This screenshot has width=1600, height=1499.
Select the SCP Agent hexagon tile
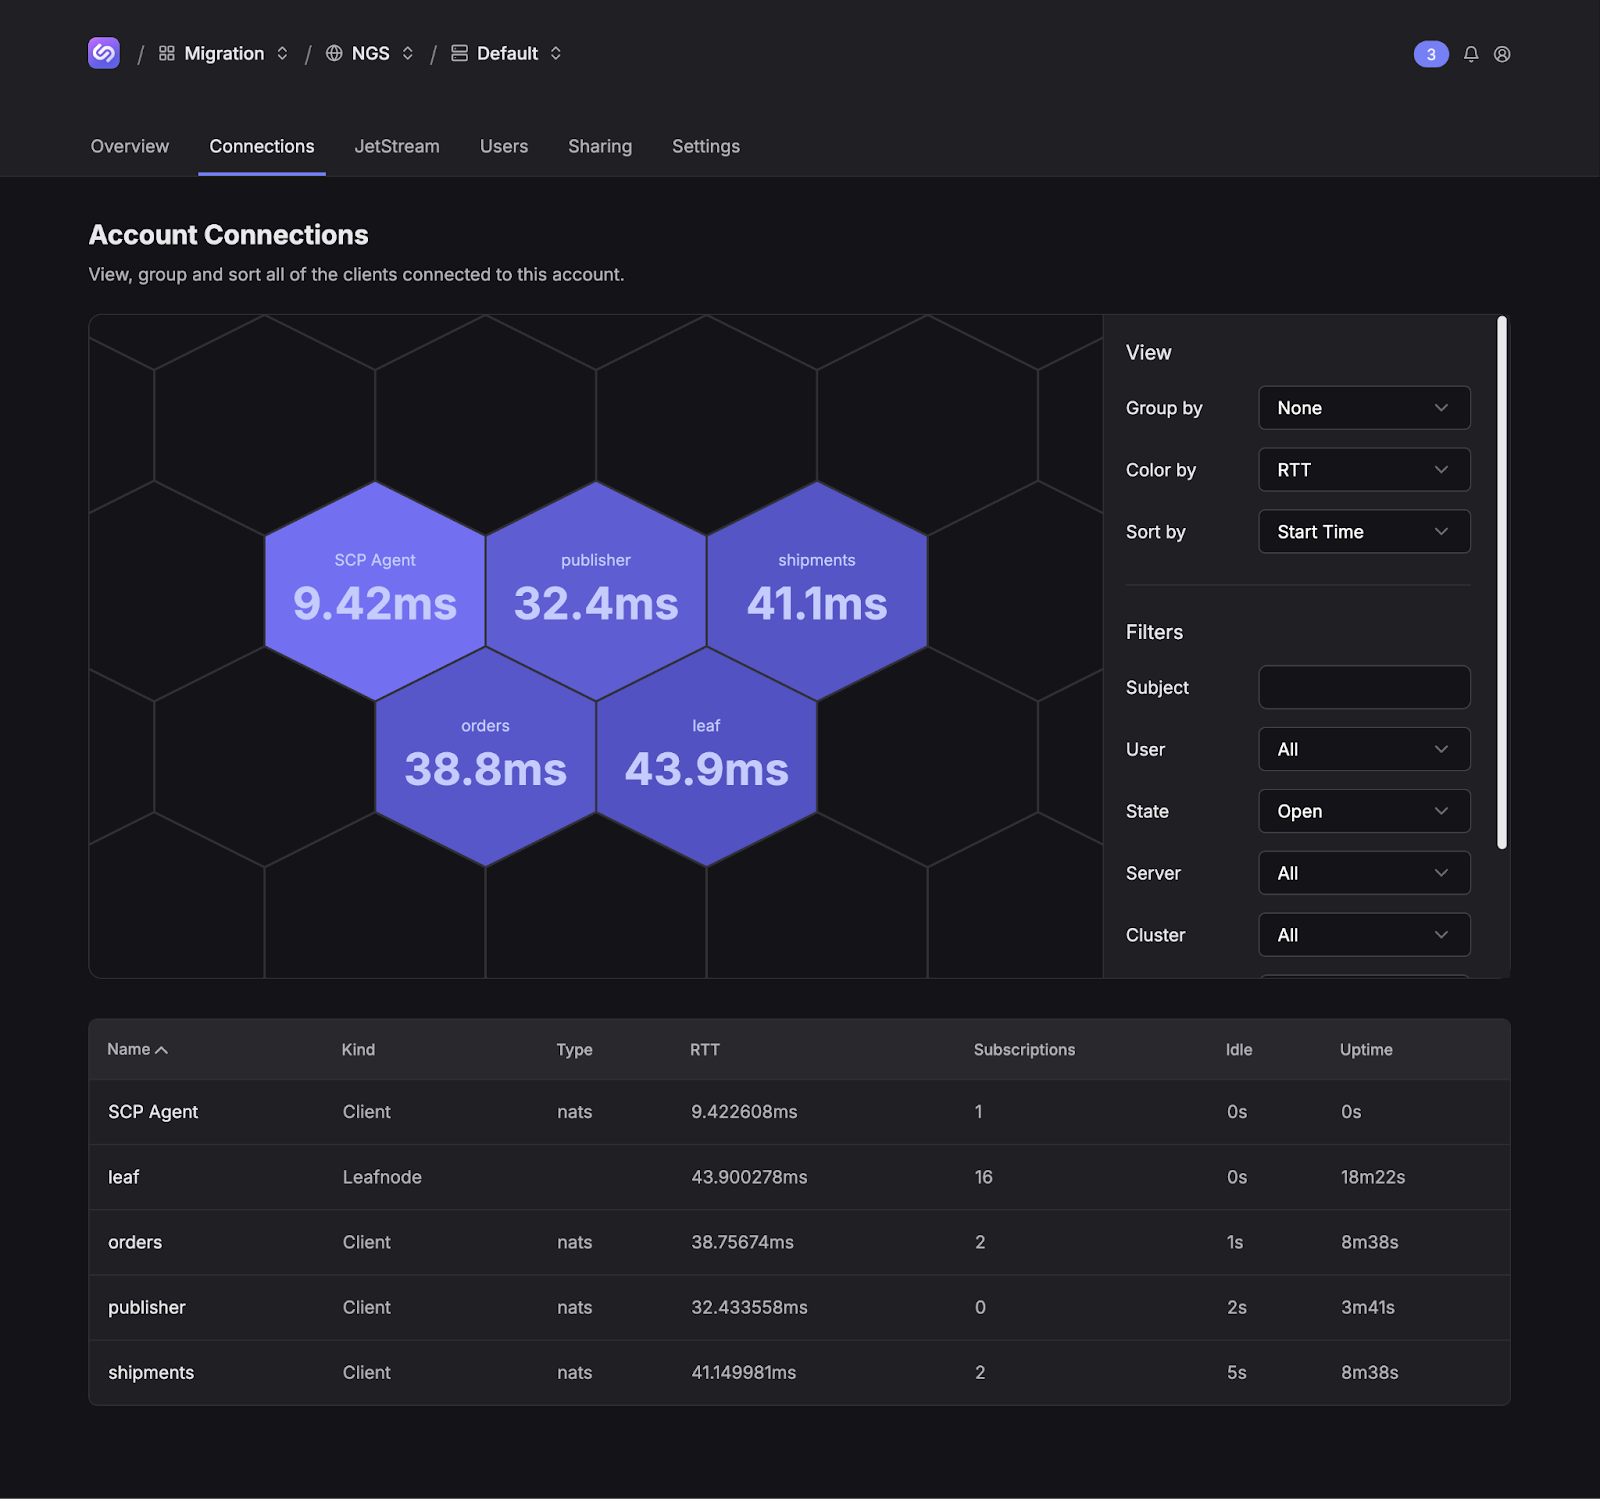click(x=375, y=590)
